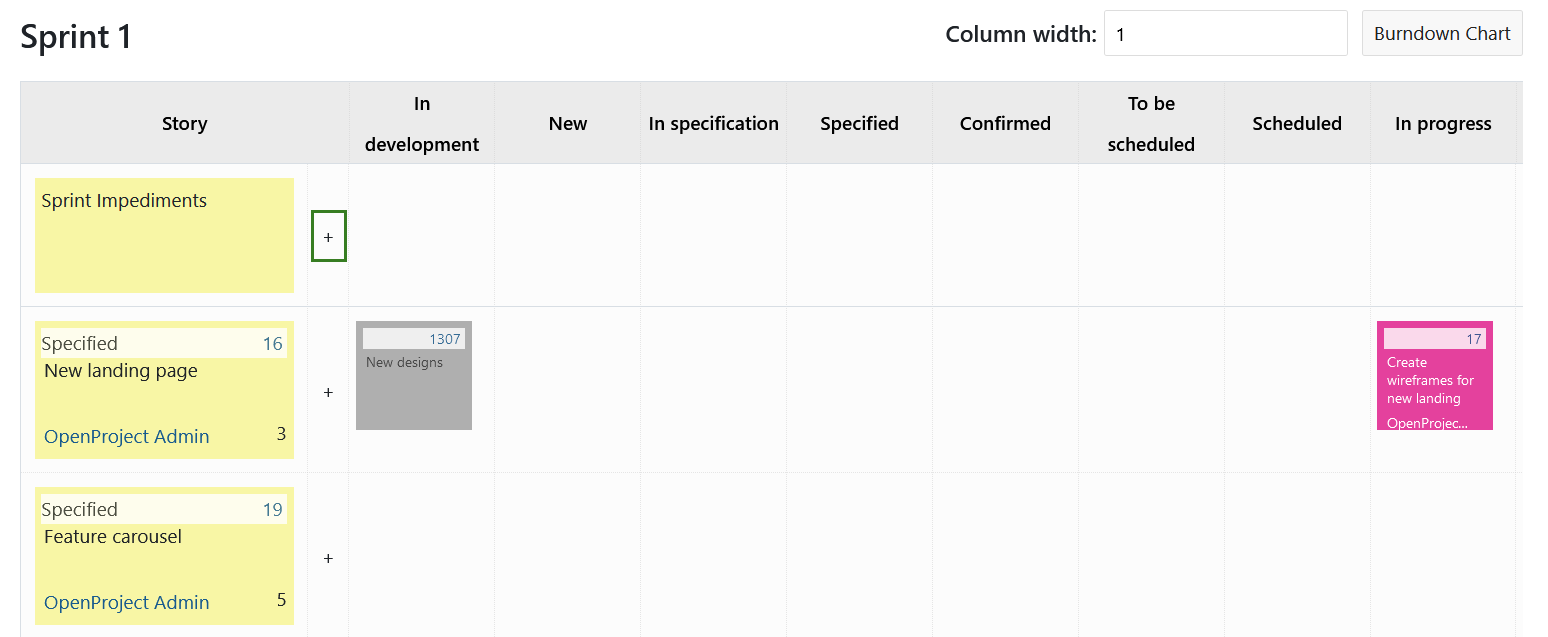
Task: Click OpenProject Admin on New landing page card
Action: (126, 436)
